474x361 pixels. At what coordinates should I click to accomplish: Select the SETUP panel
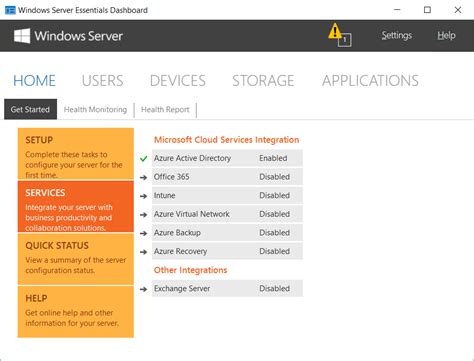76,154
